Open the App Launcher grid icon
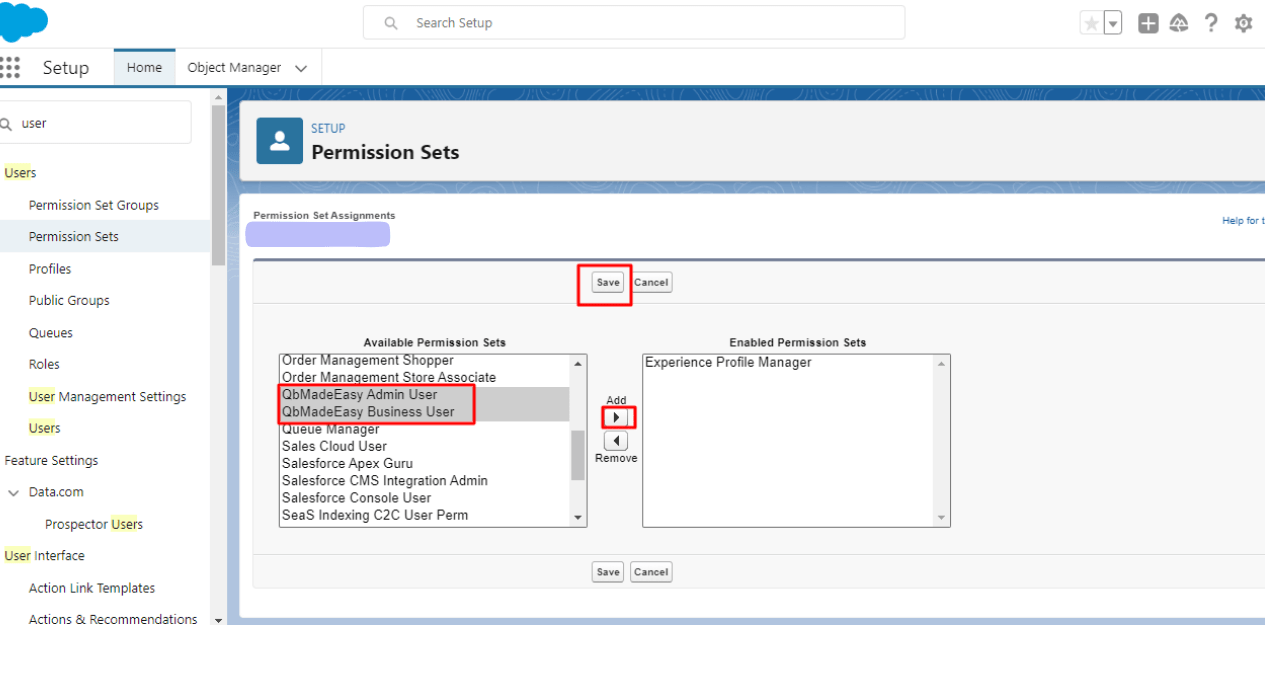The width and height of the screenshot is (1265, 673). tap(10, 67)
